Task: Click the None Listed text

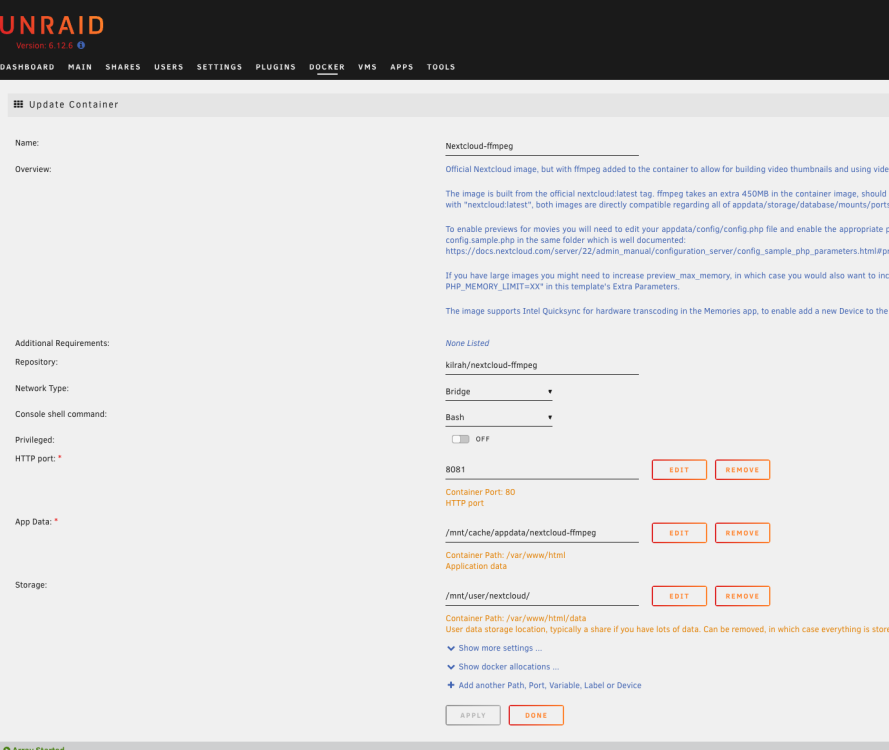Action: pos(467,343)
